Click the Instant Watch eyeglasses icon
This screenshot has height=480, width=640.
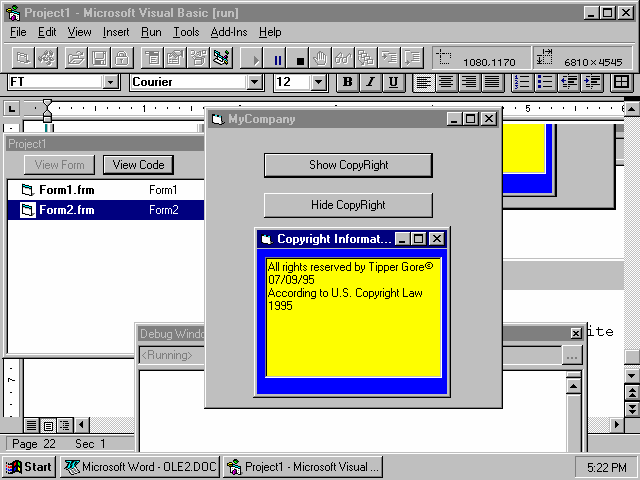pos(343,59)
